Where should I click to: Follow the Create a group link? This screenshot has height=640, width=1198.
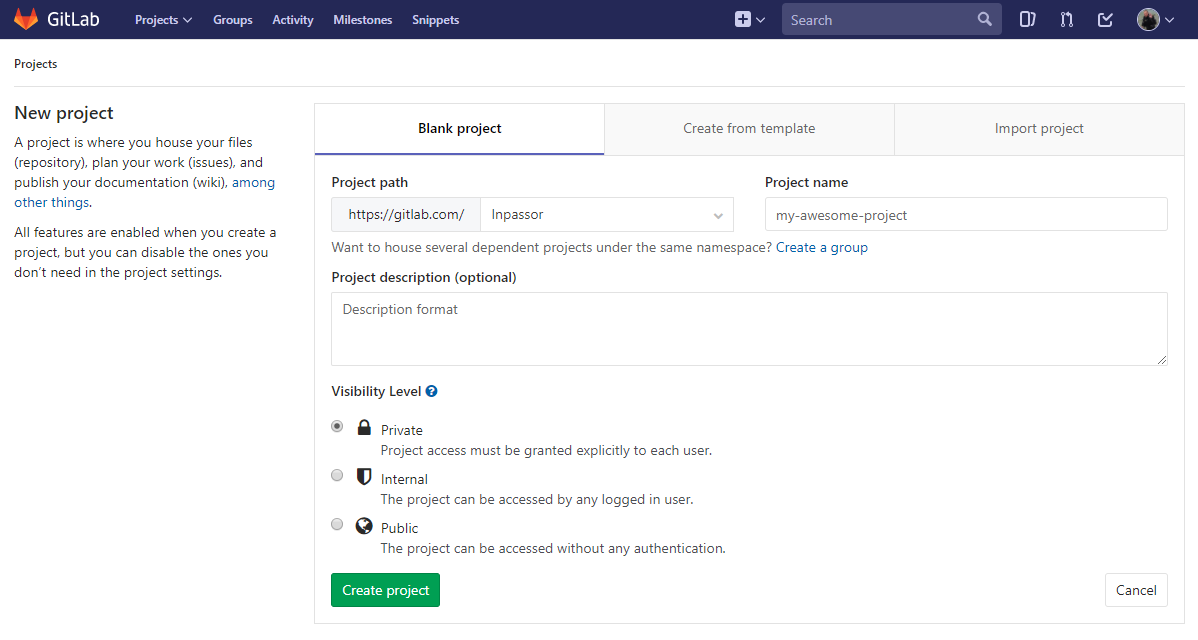coord(821,247)
